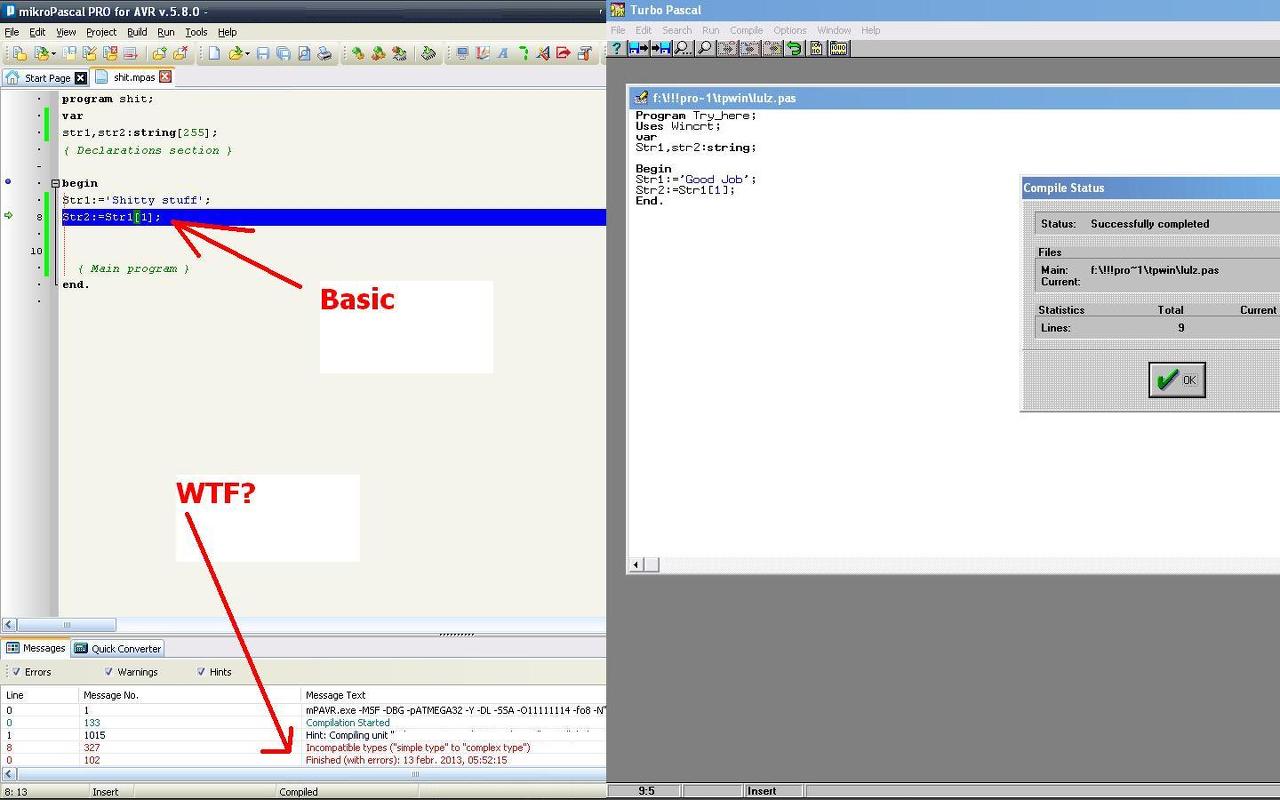This screenshot has height=800, width=1280.
Task: Click the Turbo Pascal Undo green arrow icon
Action: (794, 48)
